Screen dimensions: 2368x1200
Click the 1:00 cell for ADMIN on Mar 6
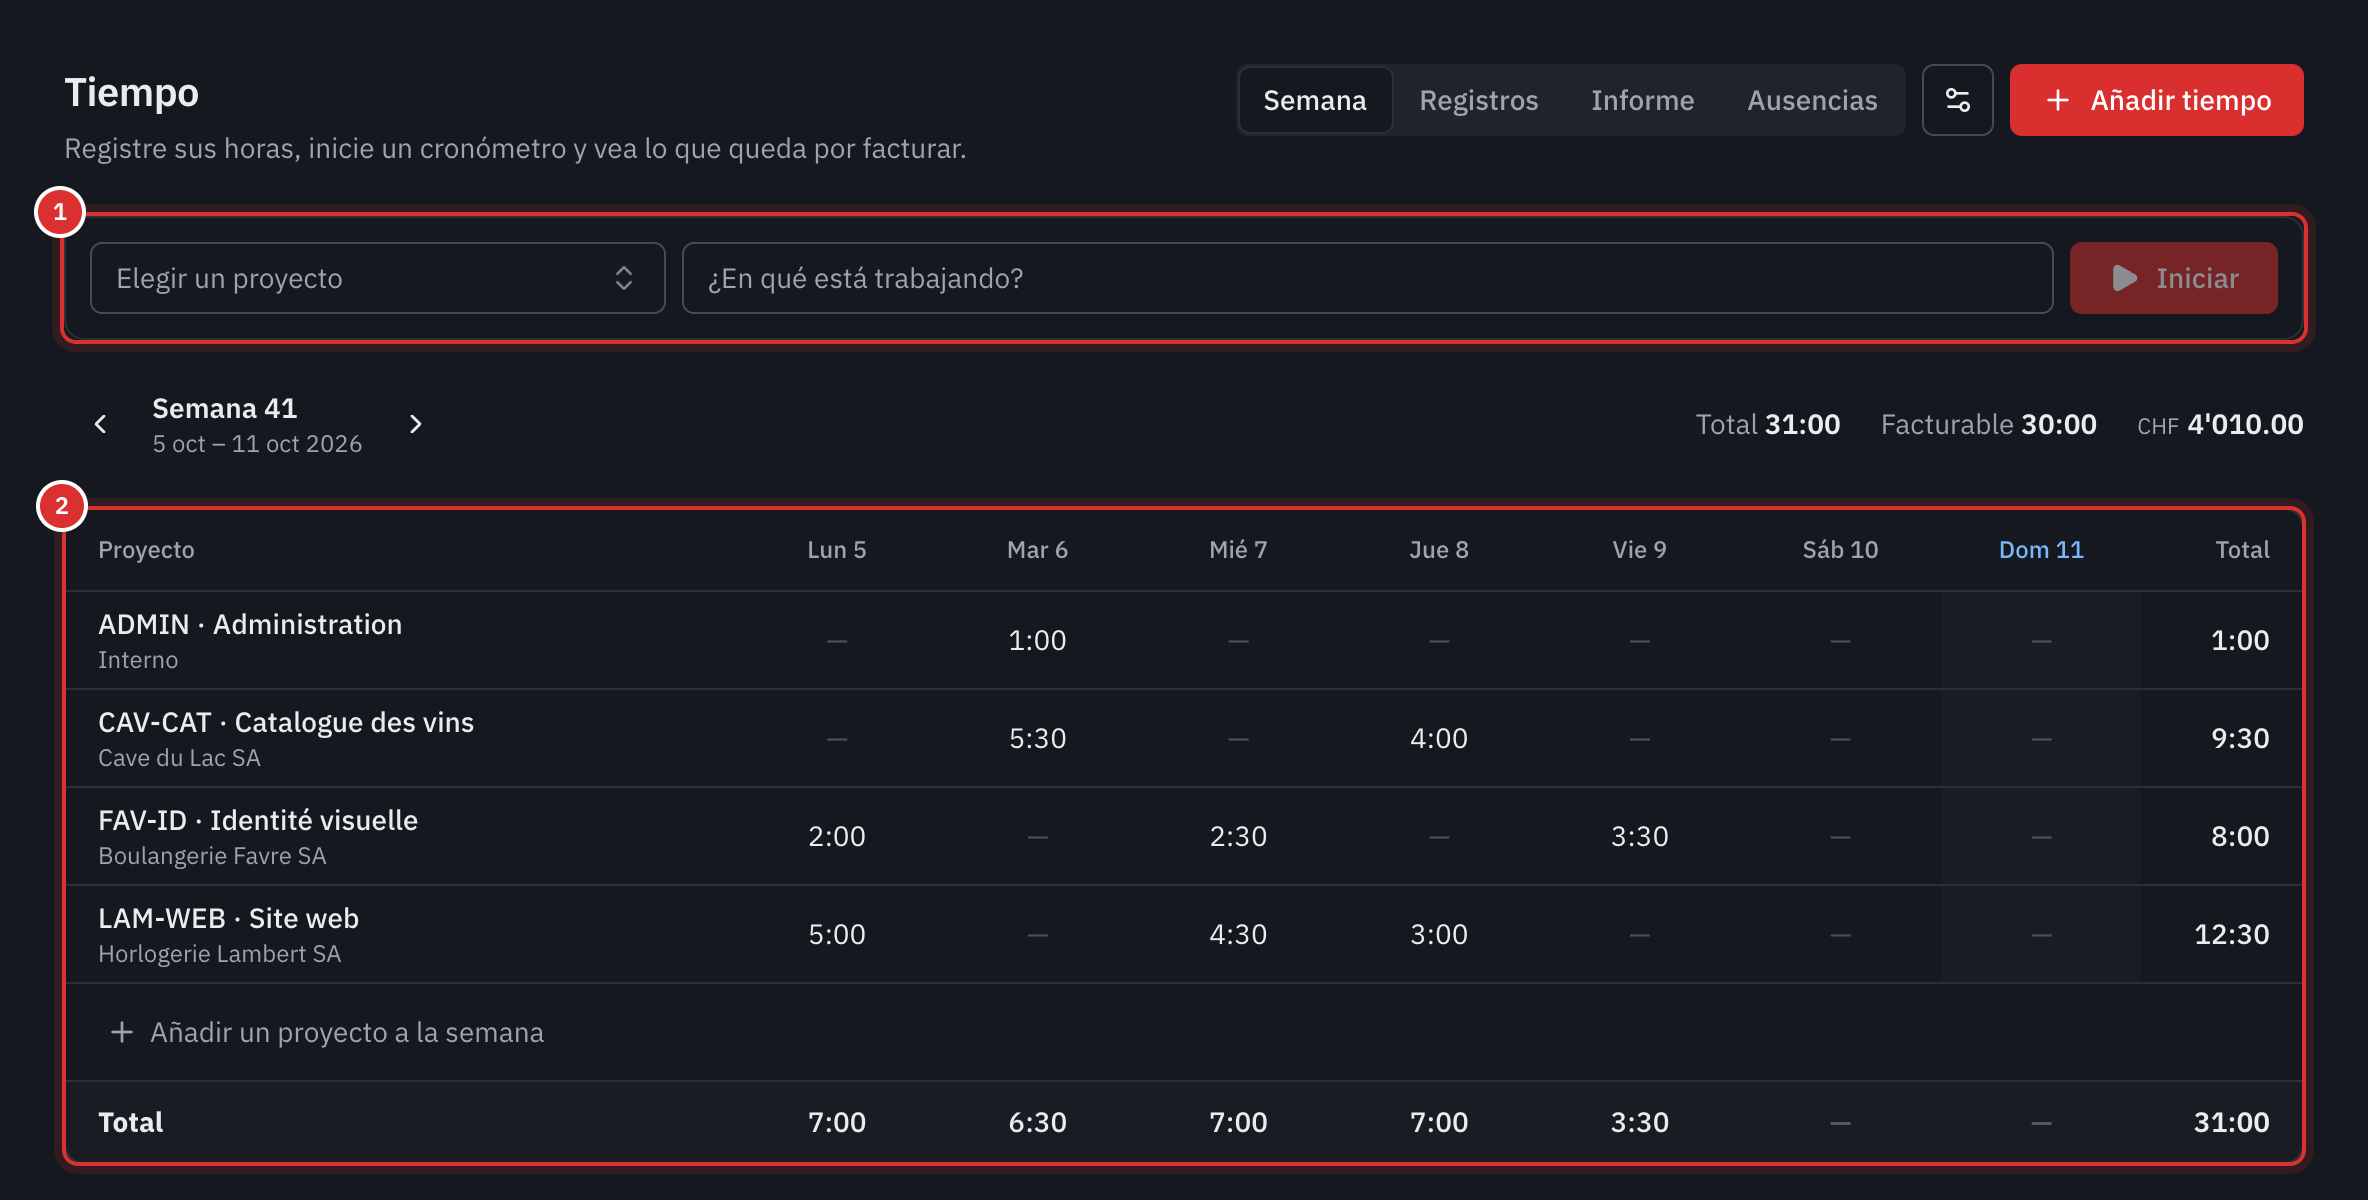coord(1037,640)
